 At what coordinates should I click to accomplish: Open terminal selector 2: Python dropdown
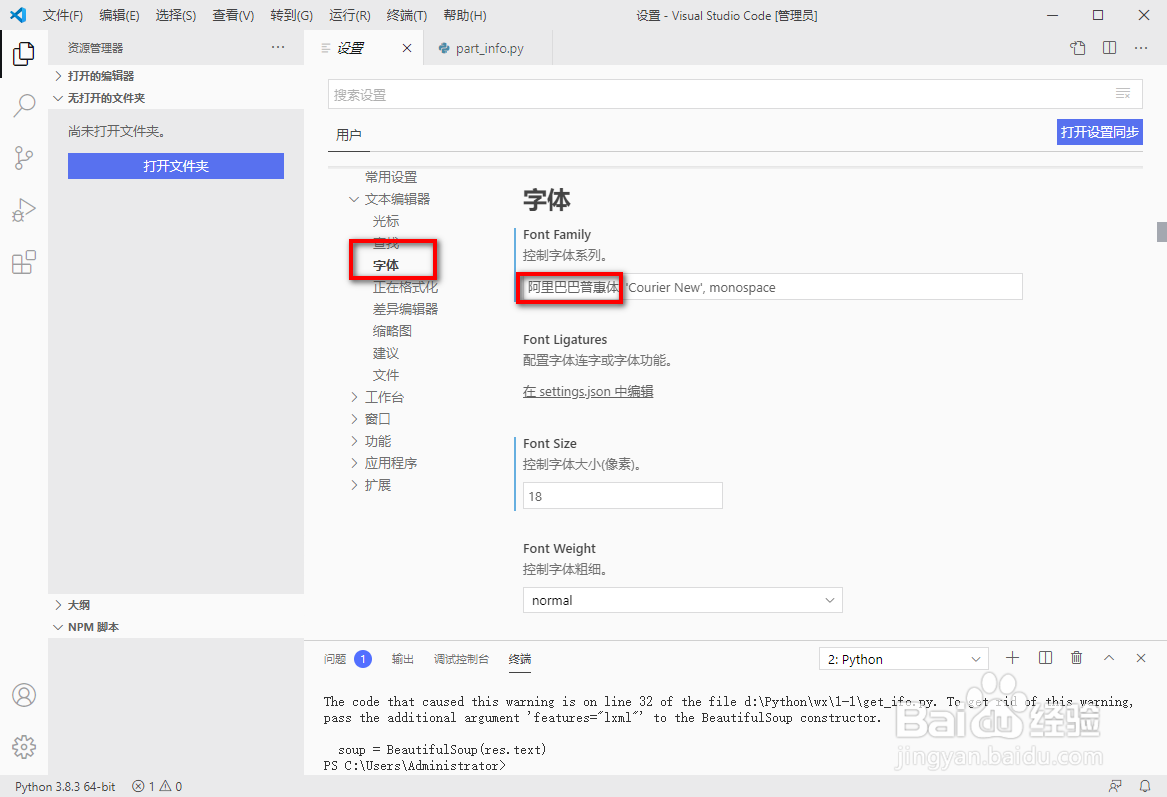[x=904, y=659]
